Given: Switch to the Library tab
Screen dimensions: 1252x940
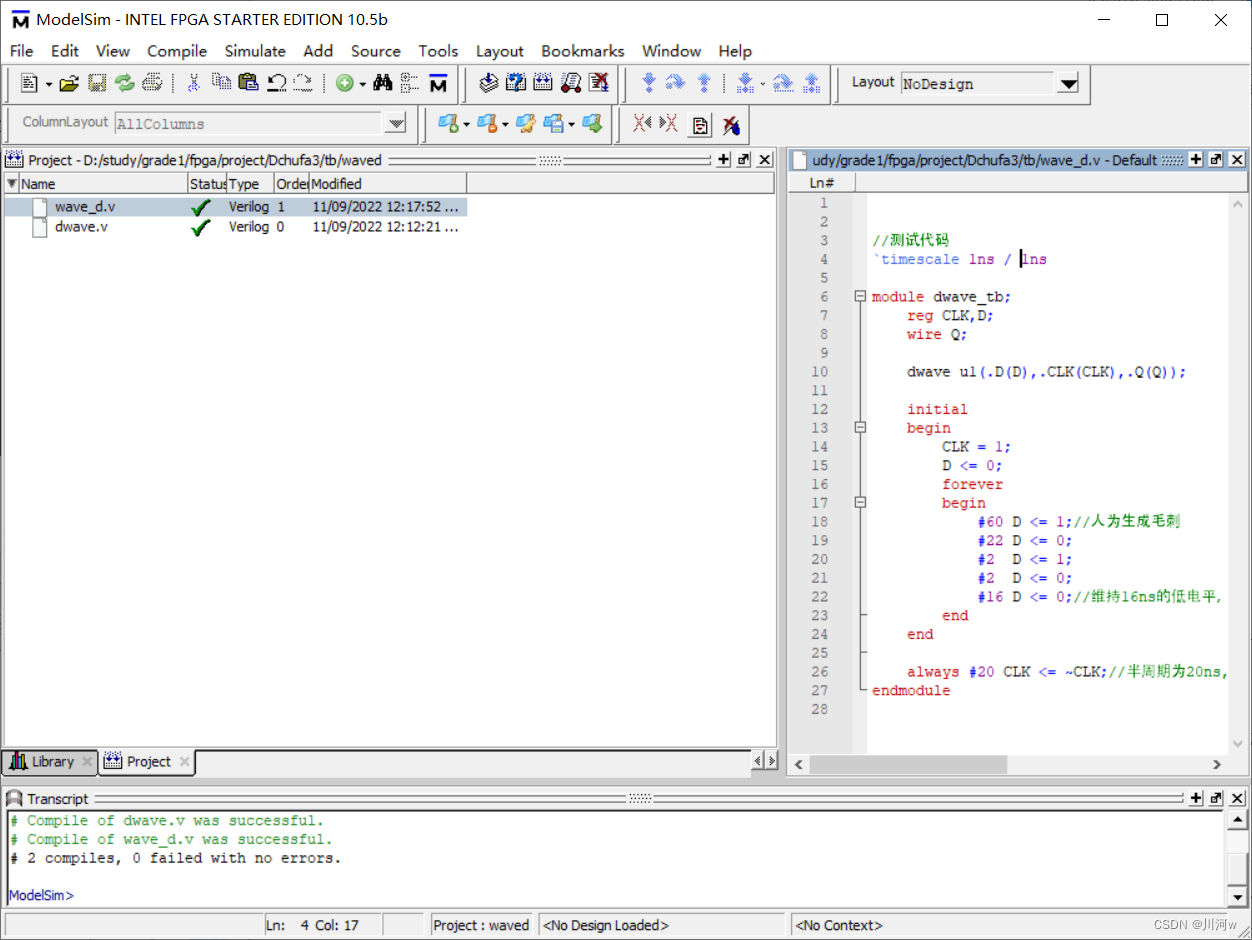Looking at the screenshot, I should click(50, 762).
